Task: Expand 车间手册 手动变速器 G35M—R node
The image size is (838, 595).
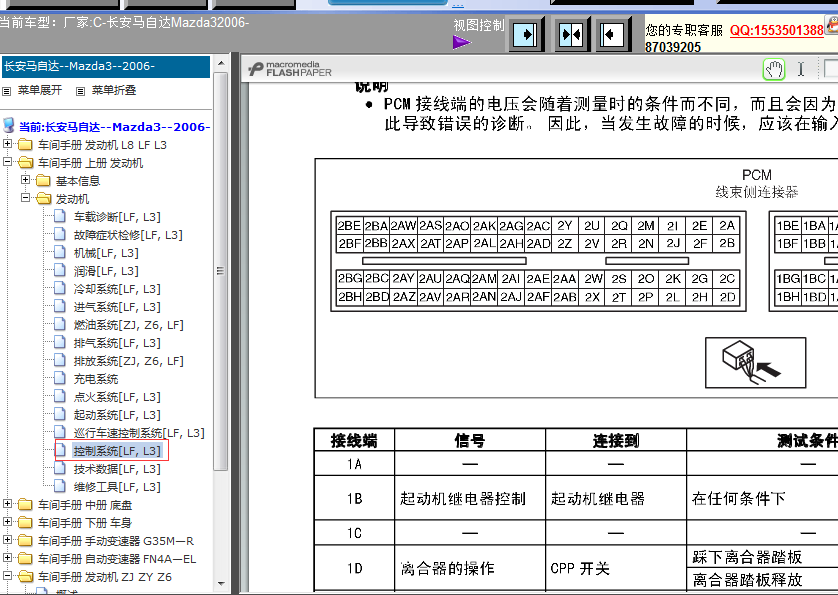Action: tap(7, 540)
